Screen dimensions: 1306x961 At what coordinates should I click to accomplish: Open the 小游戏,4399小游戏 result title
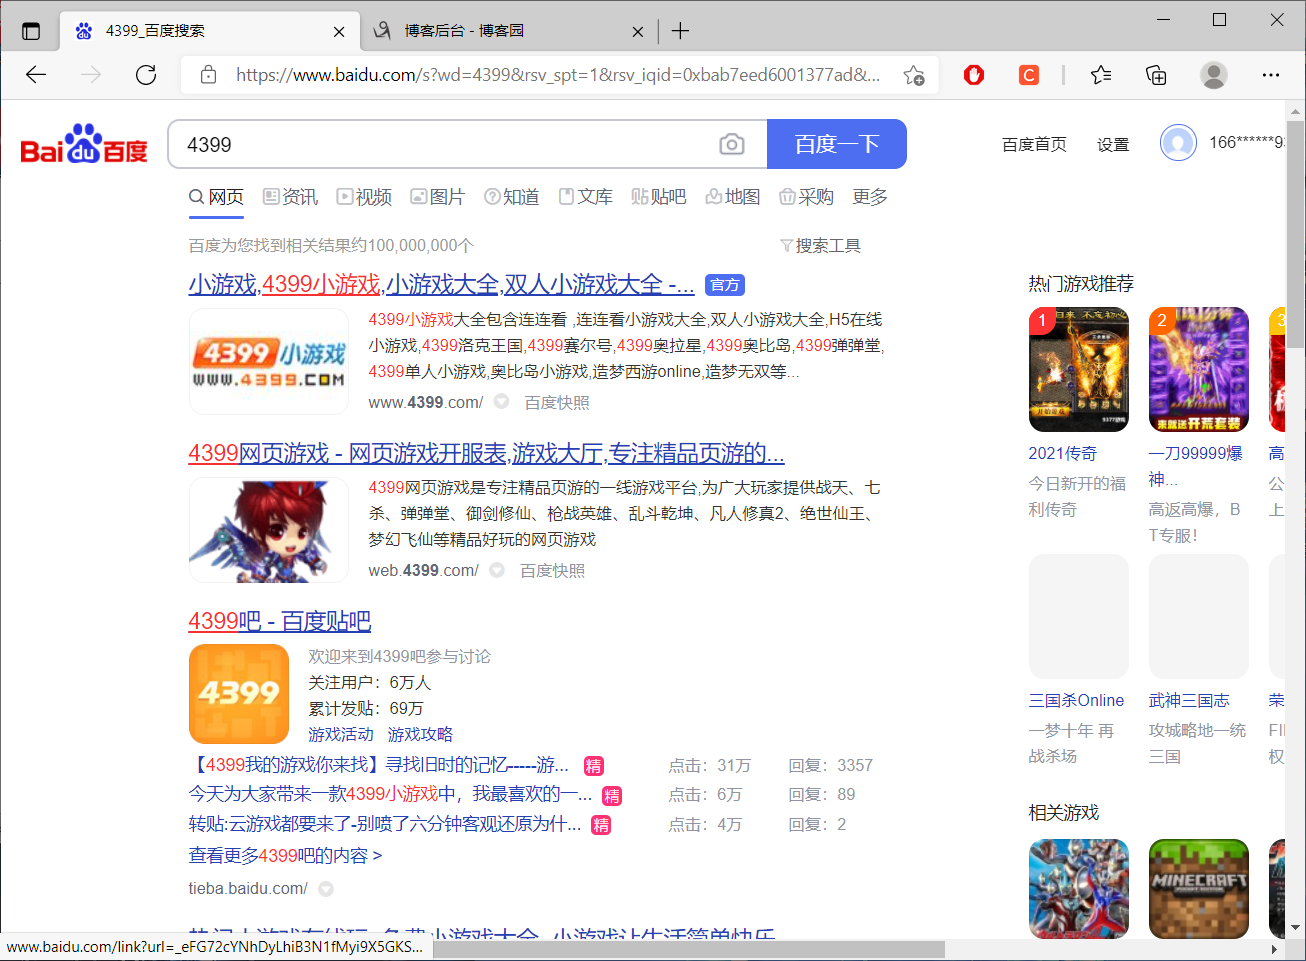coord(442,285)
